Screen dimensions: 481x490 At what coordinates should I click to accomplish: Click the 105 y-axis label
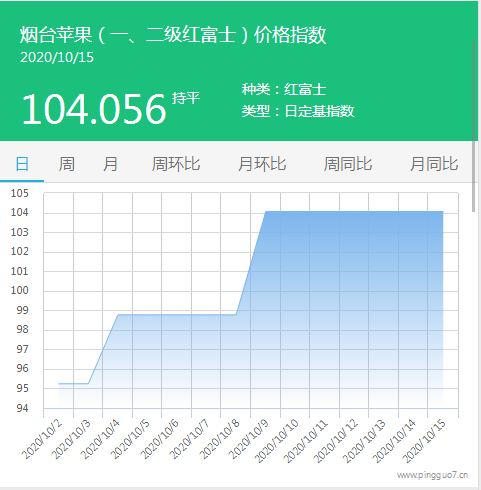pos(20,193)
